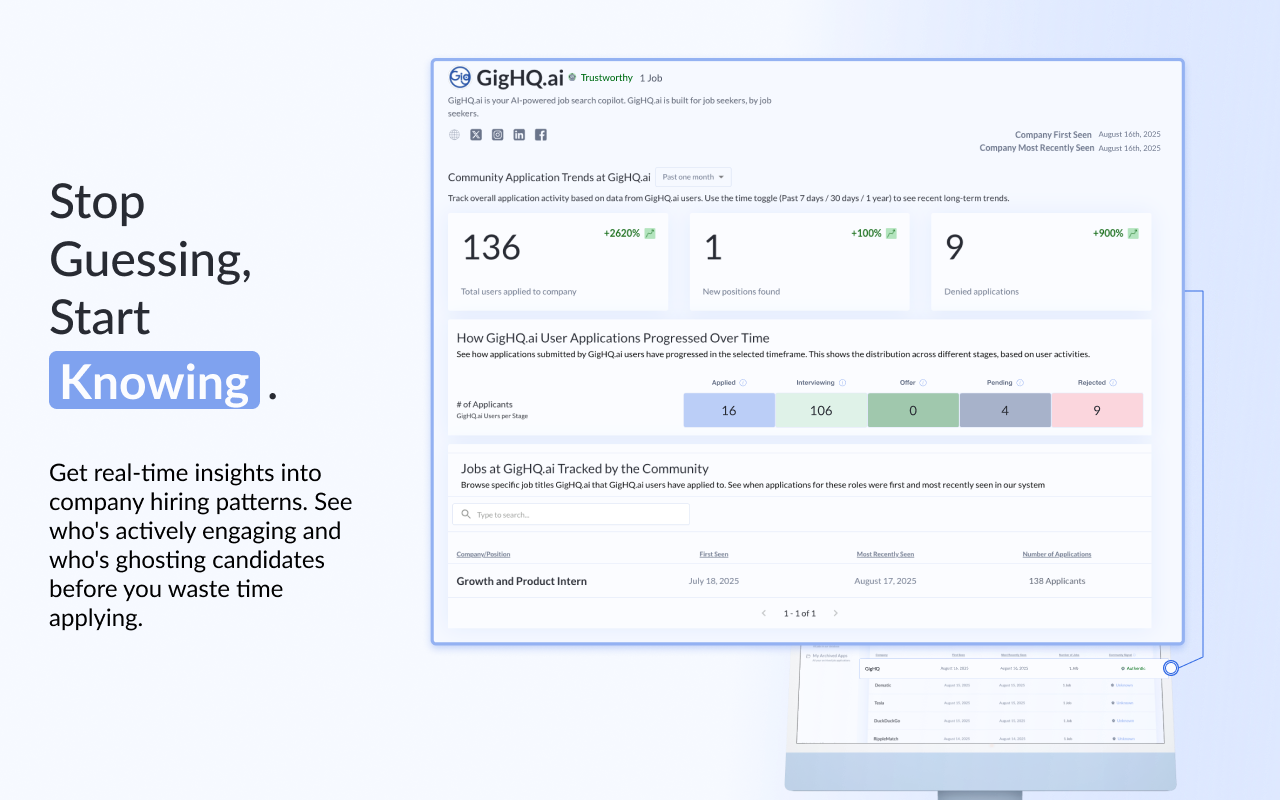Screen dimensions: 1280x800
Task: Click the Authentic badge in the GigHQ row
Action: tap(1132, 668)
